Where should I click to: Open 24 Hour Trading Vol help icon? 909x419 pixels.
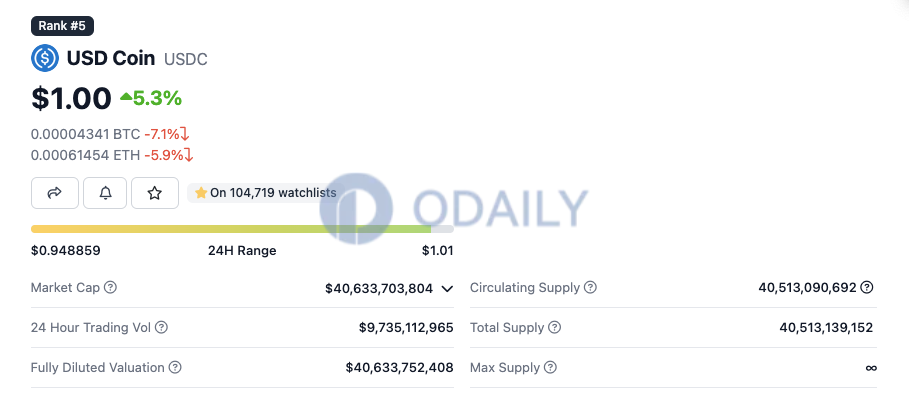click(x=162, y=327)
